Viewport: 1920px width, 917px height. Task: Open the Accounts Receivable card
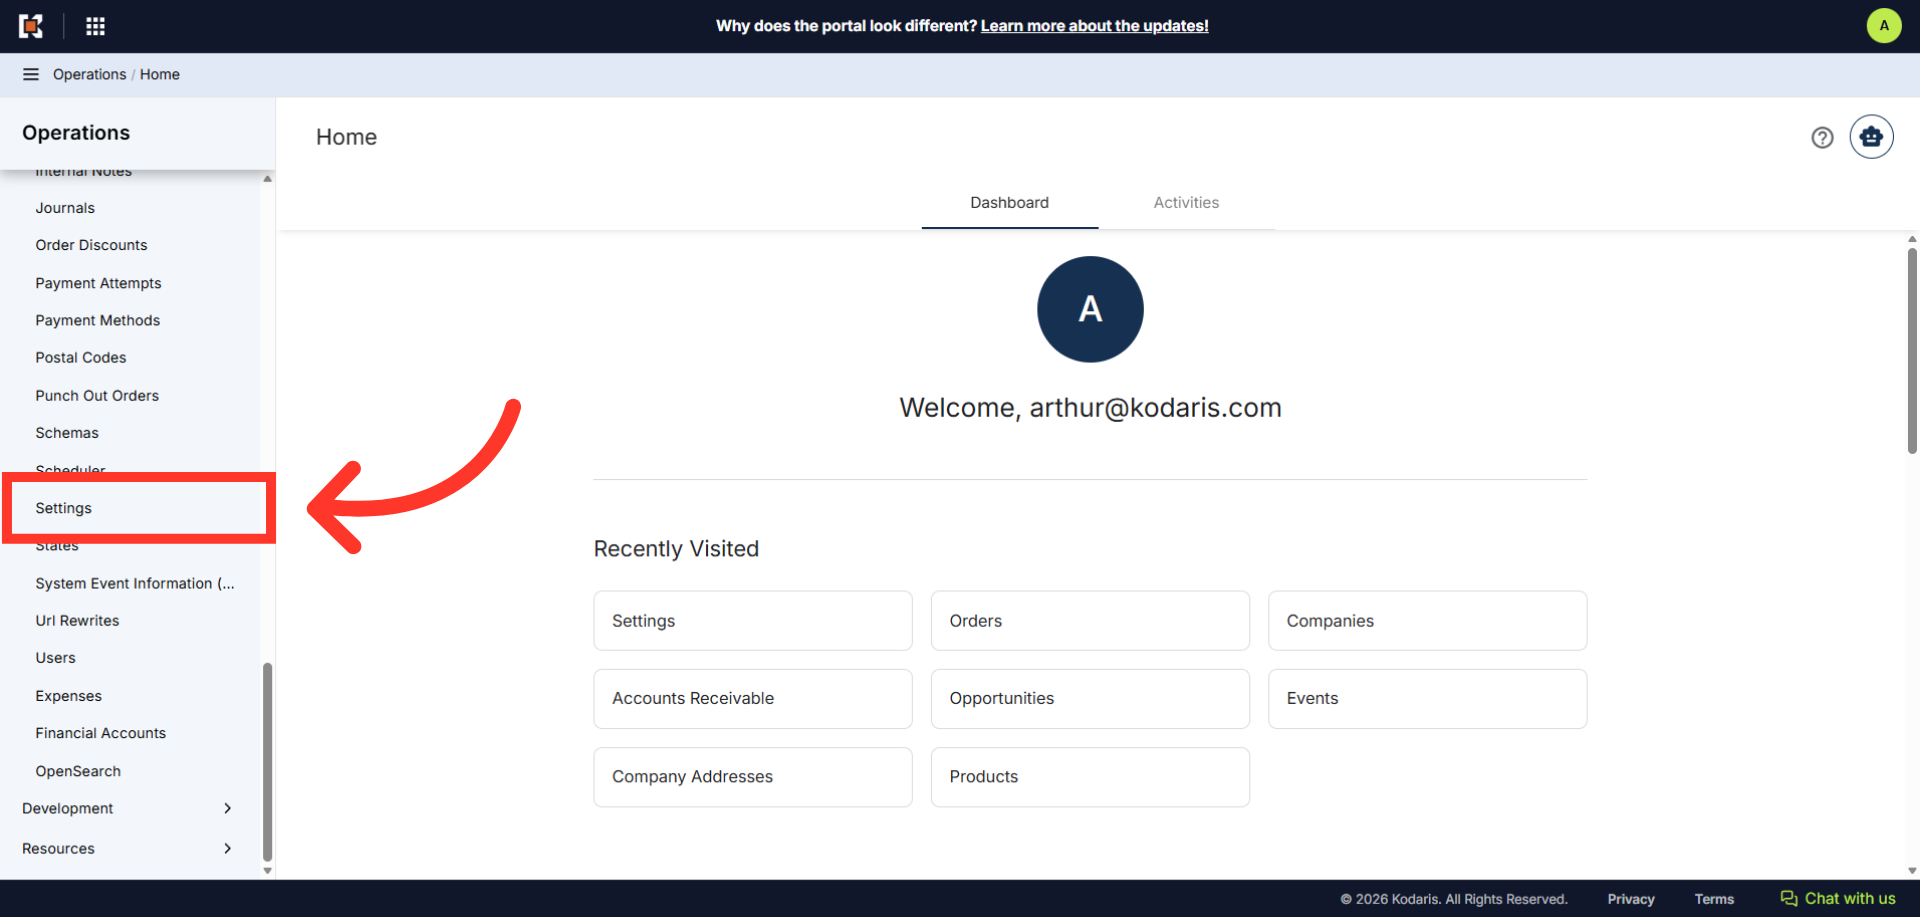tap(753, 699)
